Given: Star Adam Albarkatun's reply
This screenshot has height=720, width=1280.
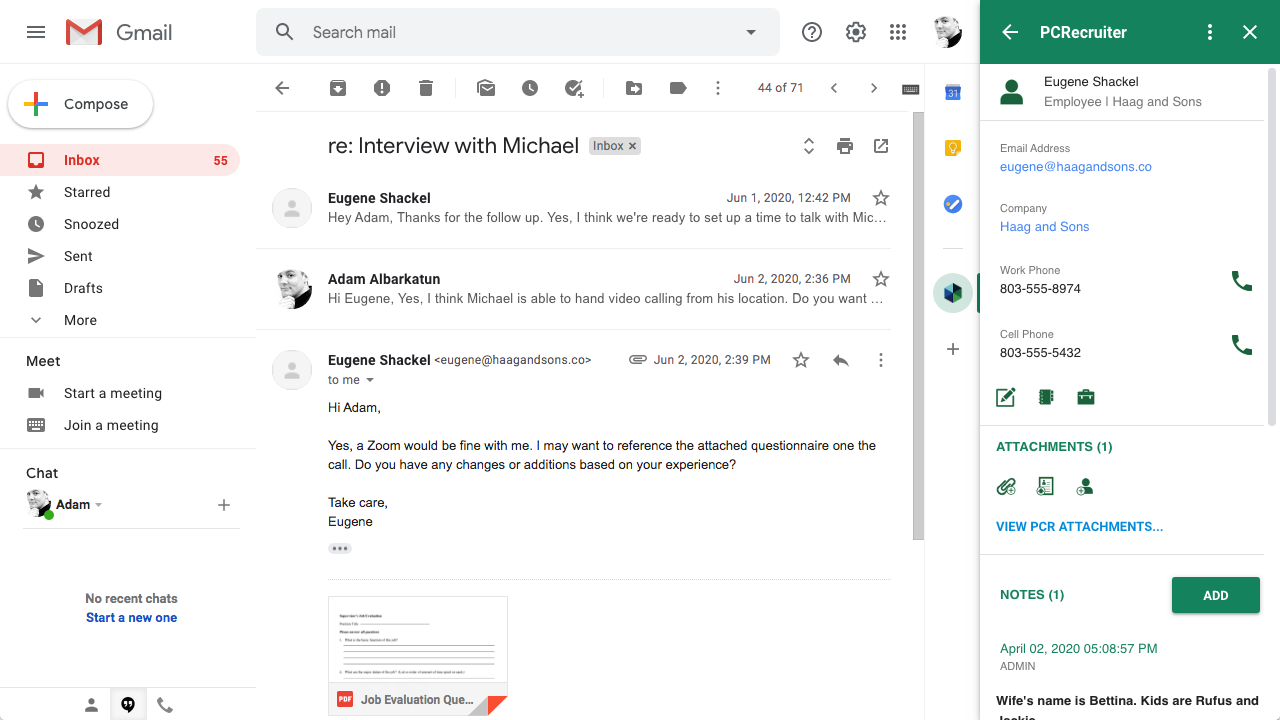Looking at the screenshot, I should (880, 279).
